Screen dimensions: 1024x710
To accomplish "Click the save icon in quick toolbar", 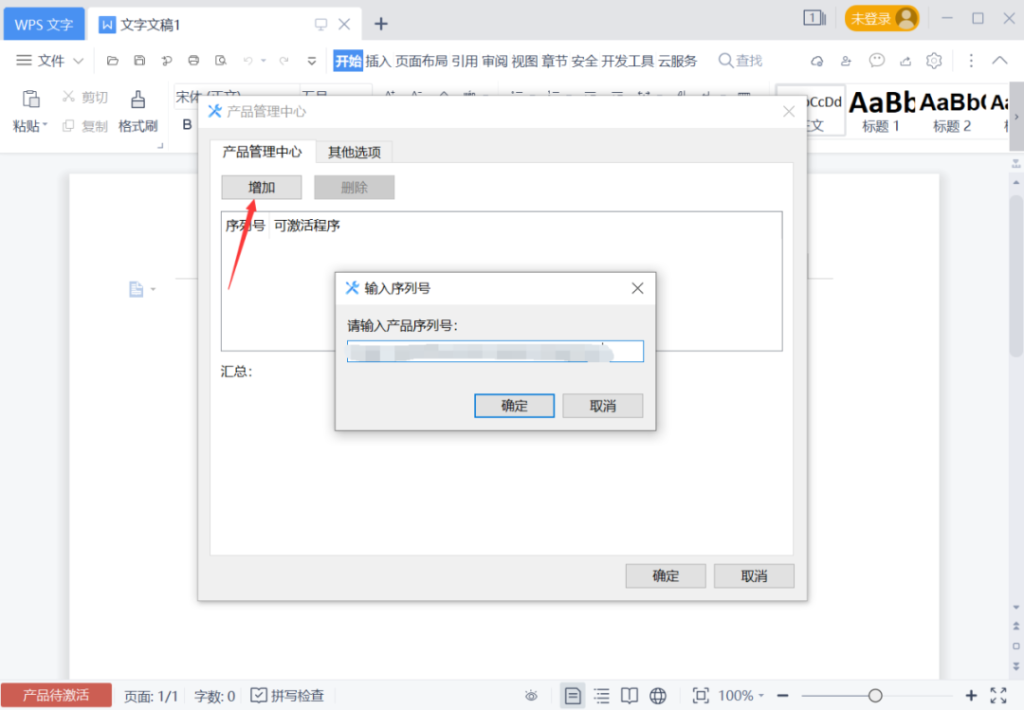I will click(139, 61).
